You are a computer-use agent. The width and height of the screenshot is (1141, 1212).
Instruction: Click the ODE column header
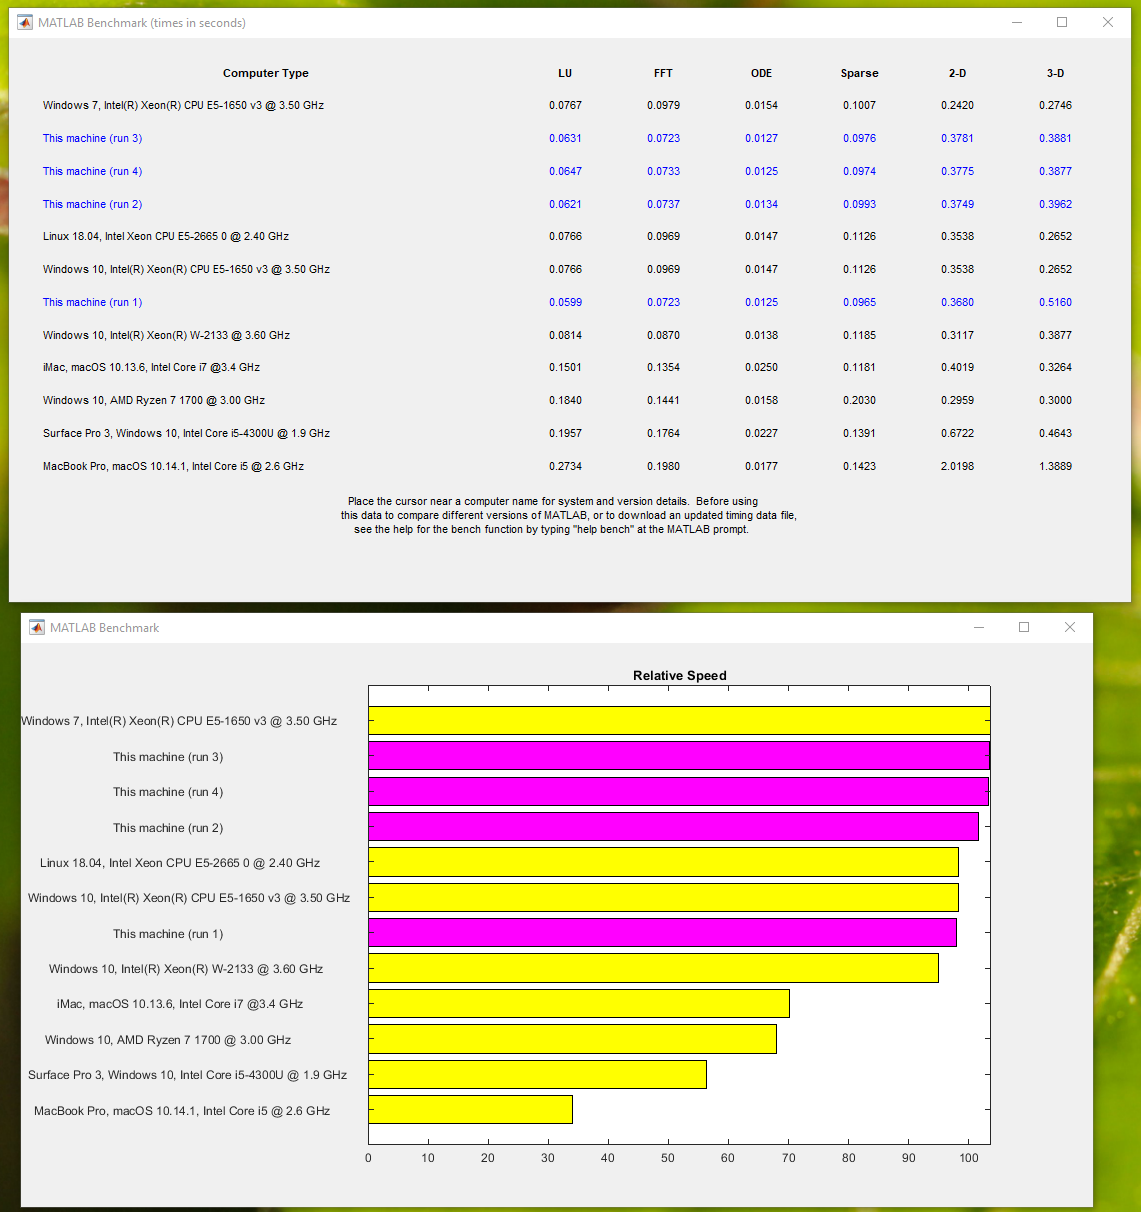pyautogui.click(x=761, y=73)
